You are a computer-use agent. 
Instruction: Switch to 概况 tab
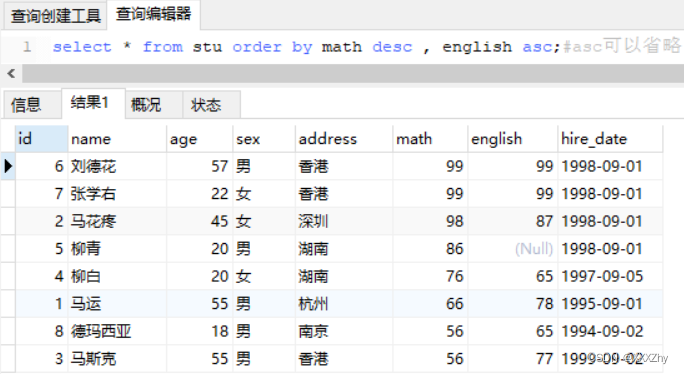154,105
